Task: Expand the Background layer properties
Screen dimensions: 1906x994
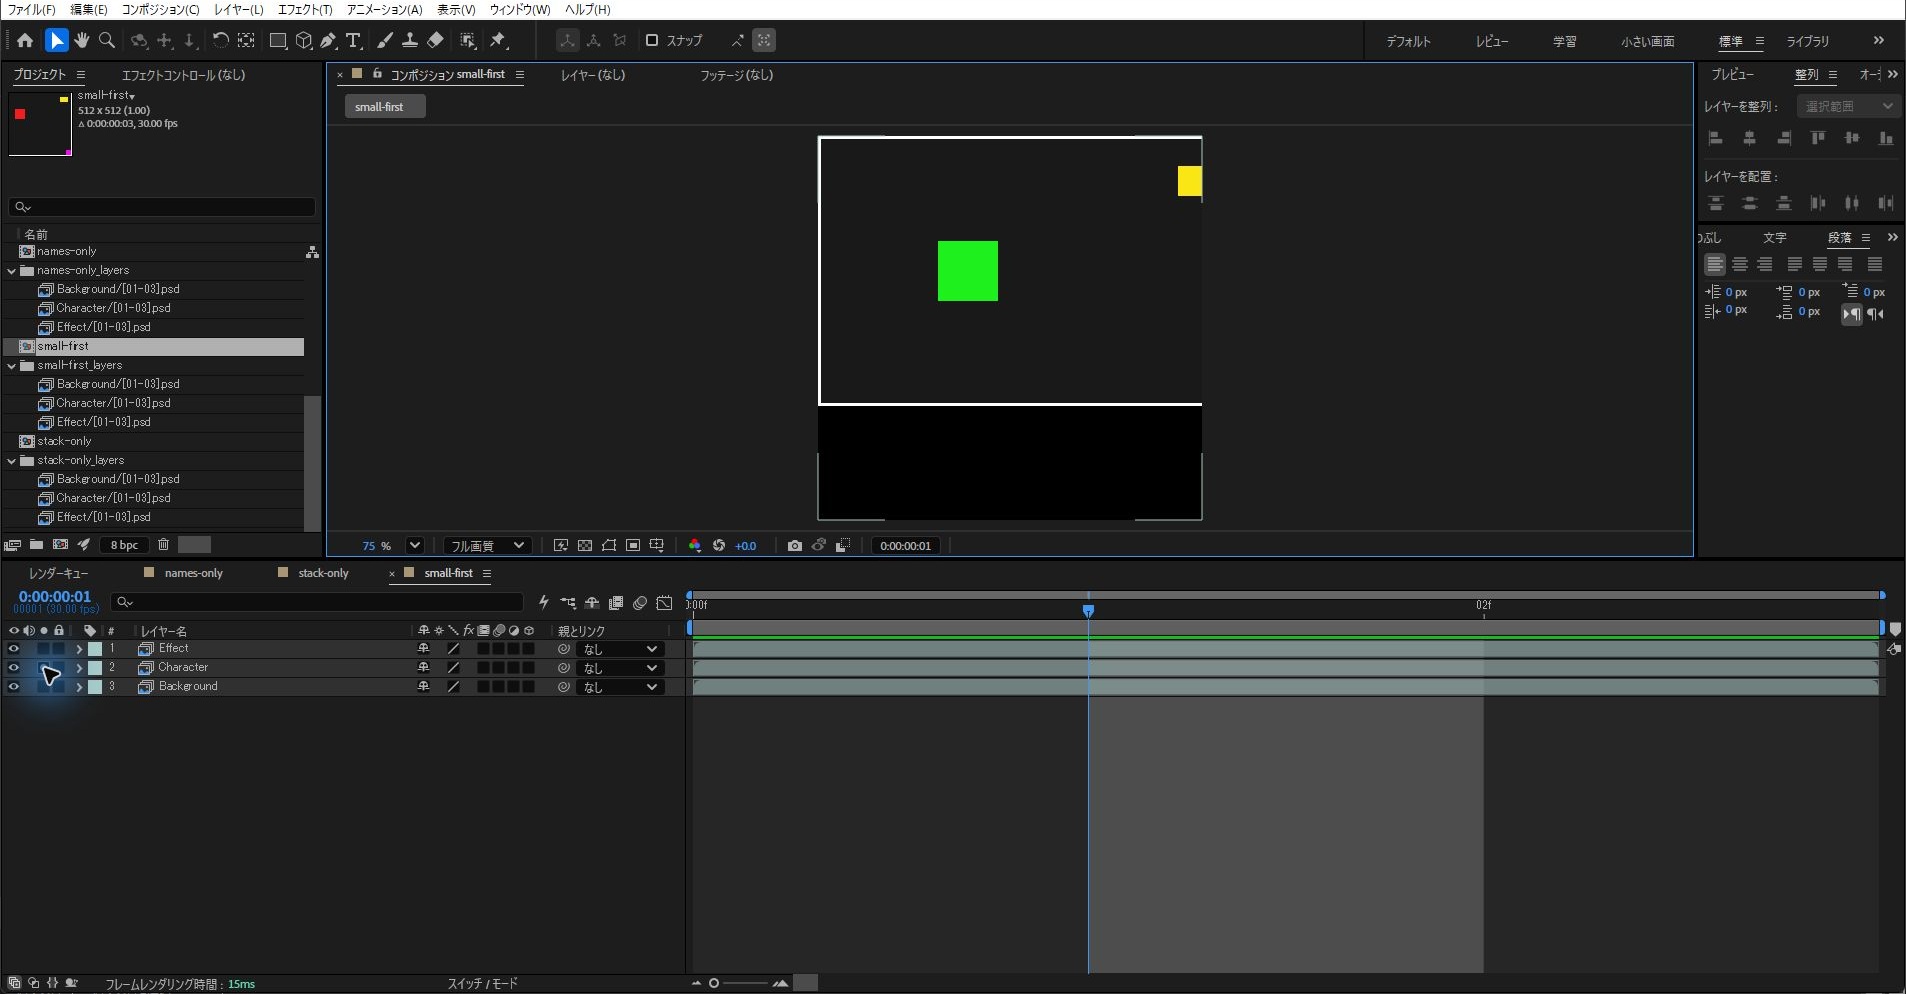Action: pos(79,687)
